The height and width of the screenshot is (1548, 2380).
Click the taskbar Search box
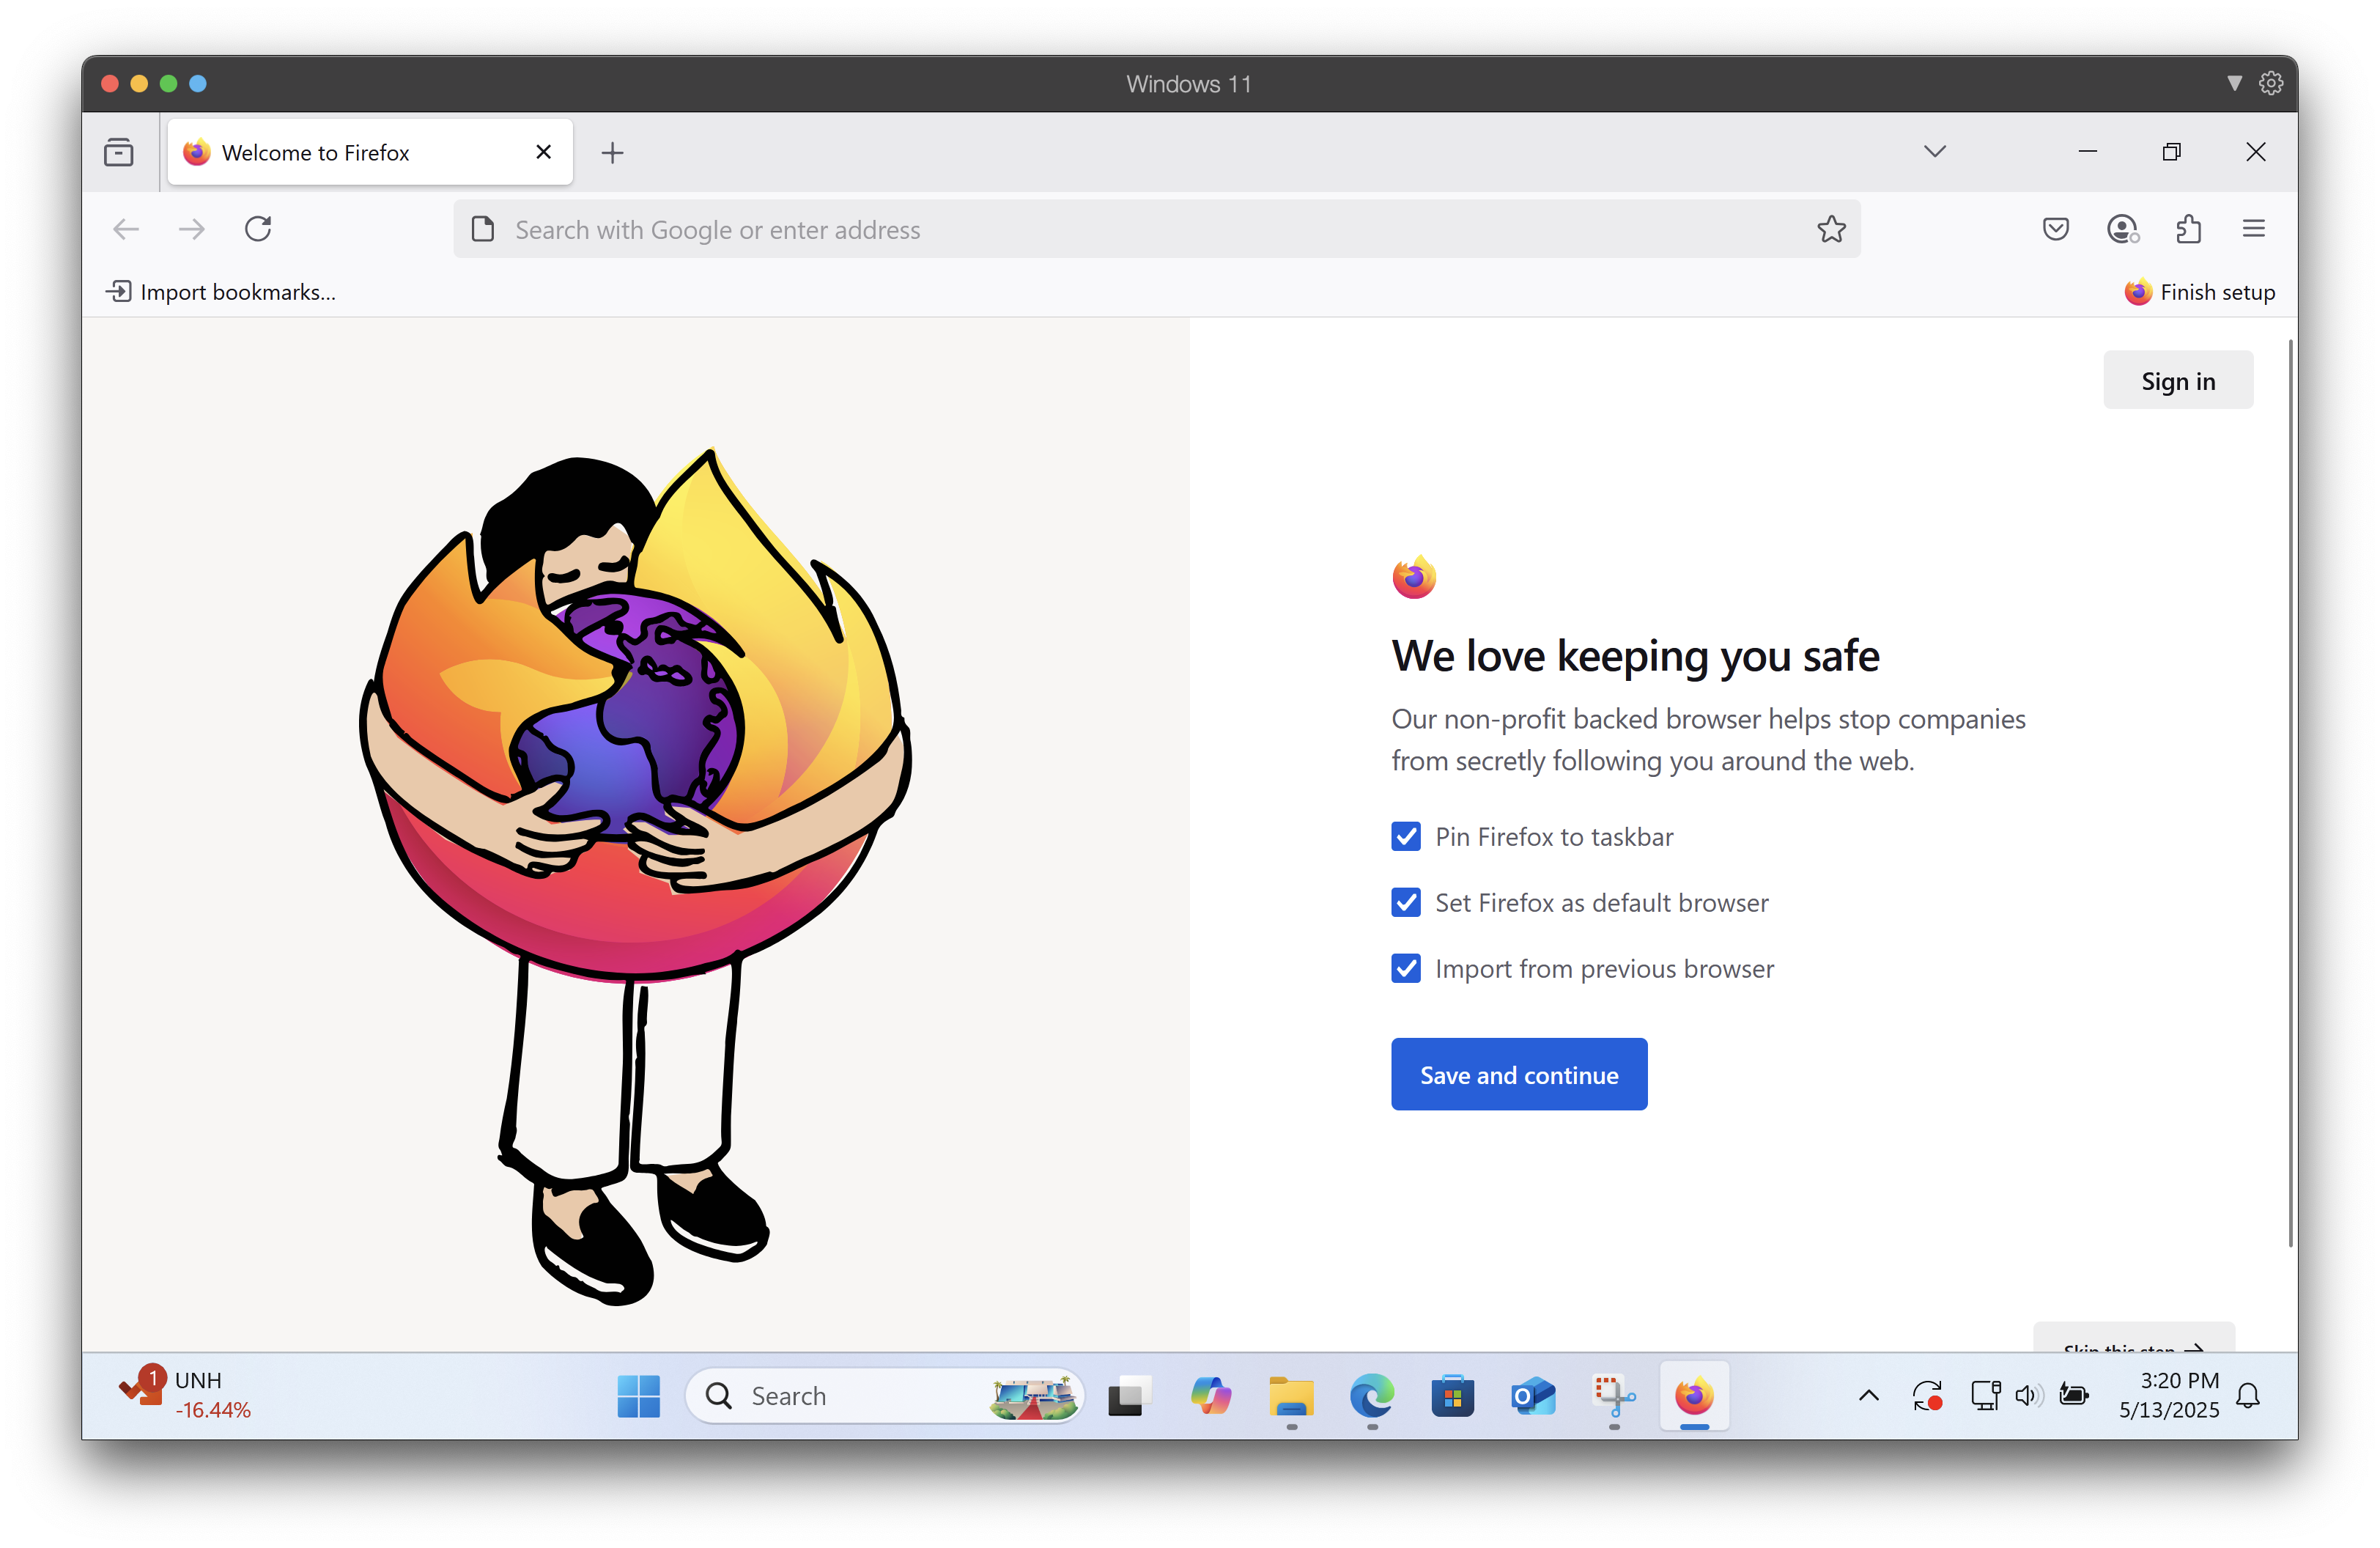click(x=884, y=1395)
